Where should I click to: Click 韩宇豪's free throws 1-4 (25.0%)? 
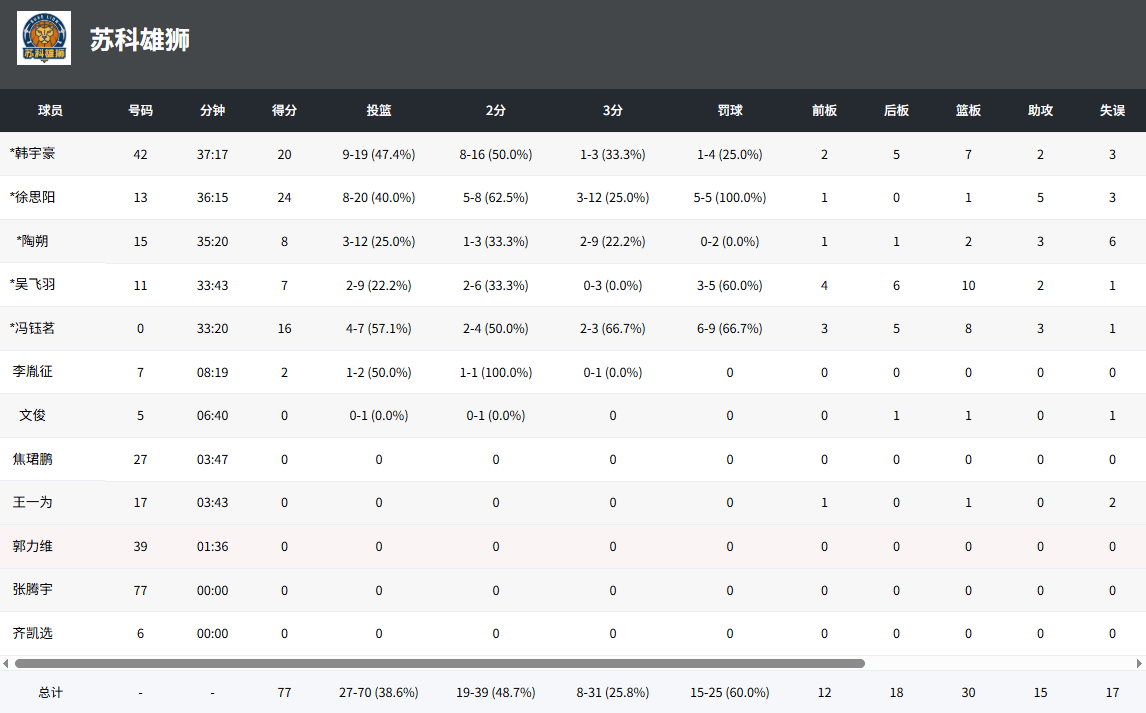coord(729,155)
